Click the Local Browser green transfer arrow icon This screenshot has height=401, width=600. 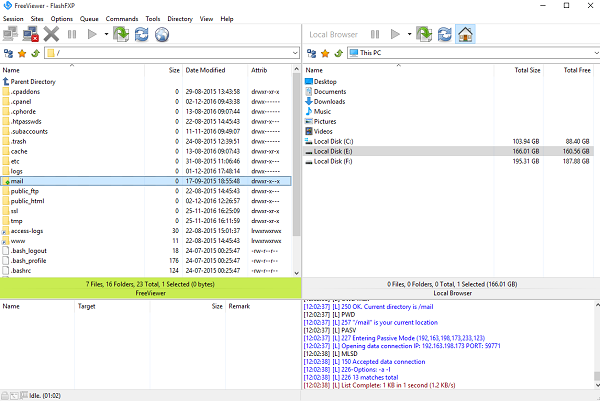pos(424,34)
